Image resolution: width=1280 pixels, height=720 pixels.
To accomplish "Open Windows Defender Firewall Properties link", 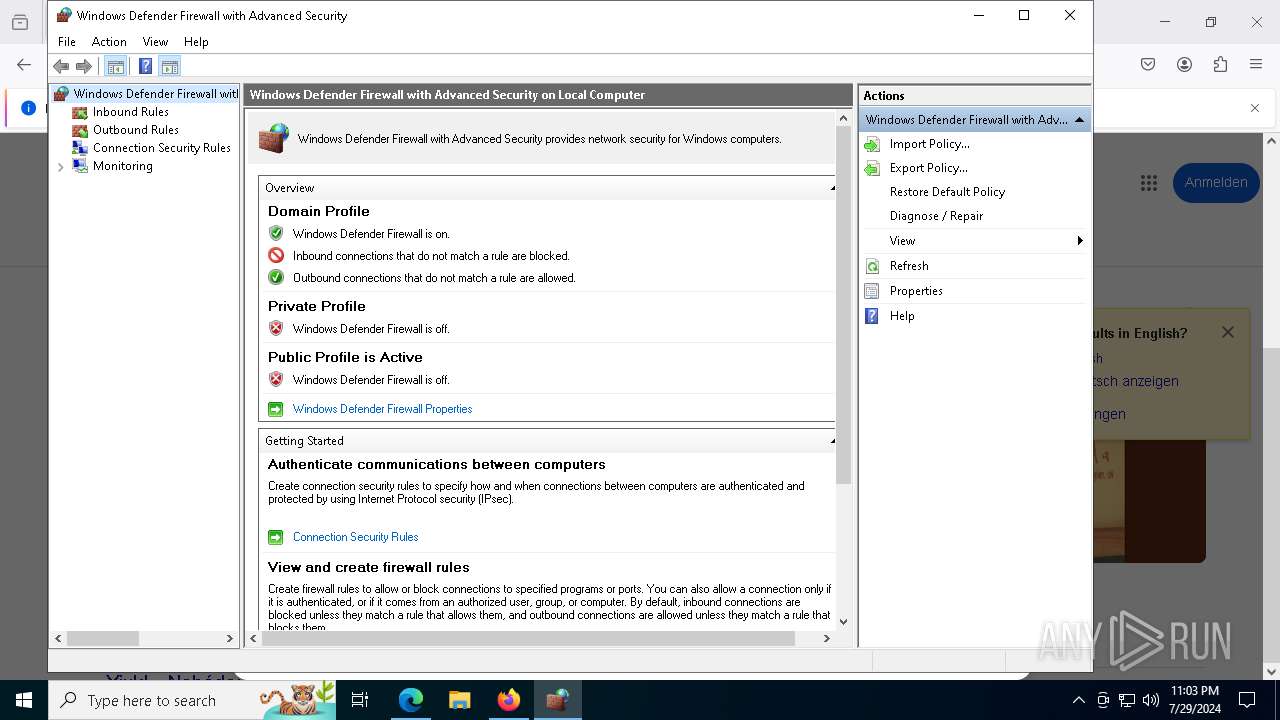I will pyautogui.click(x=382, y=409).
